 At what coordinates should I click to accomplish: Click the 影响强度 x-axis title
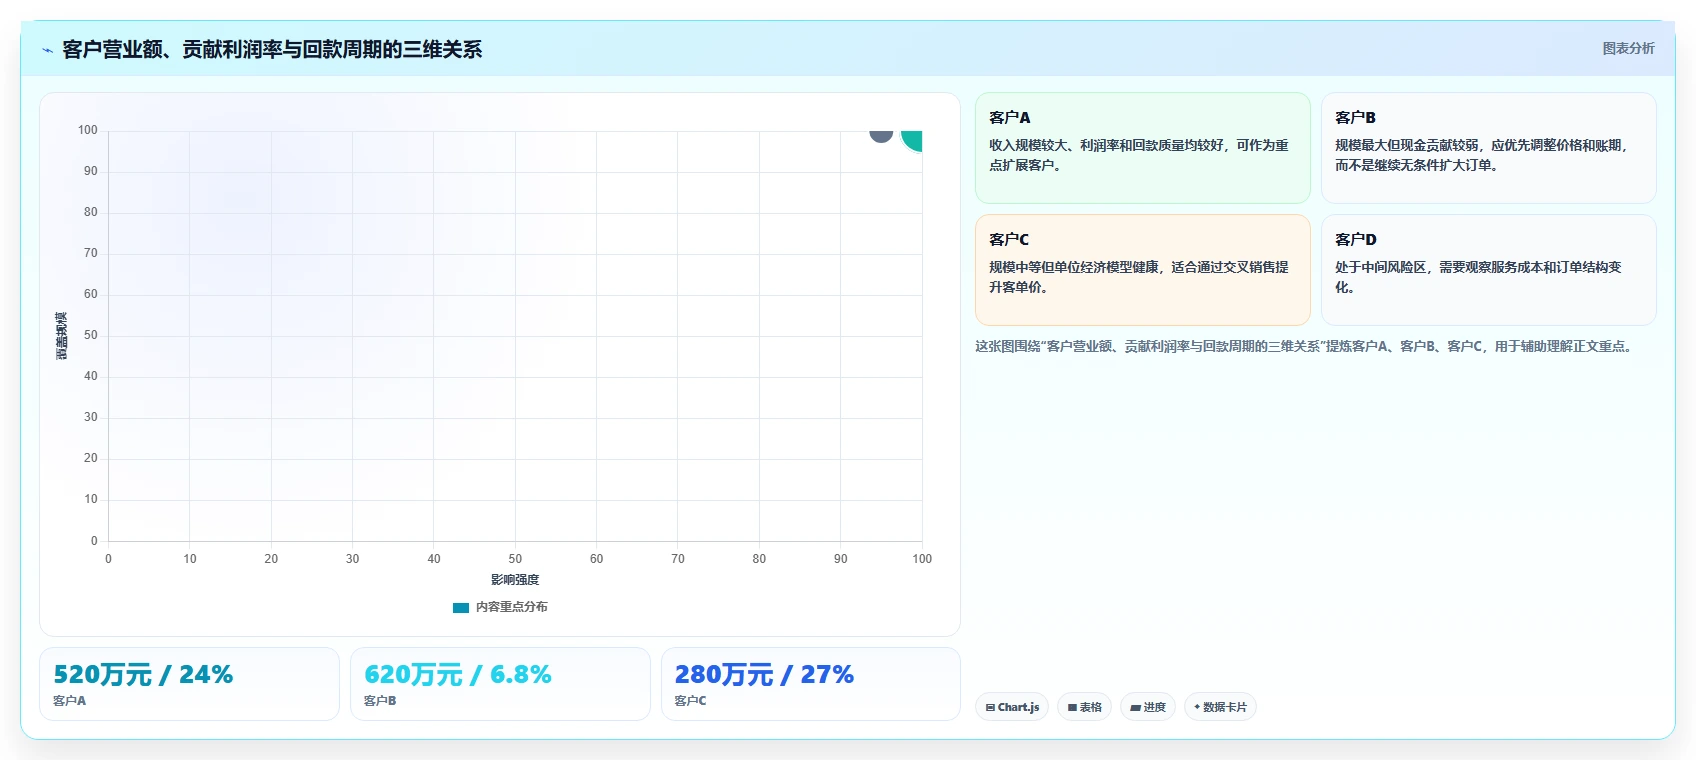pos(515,580)
